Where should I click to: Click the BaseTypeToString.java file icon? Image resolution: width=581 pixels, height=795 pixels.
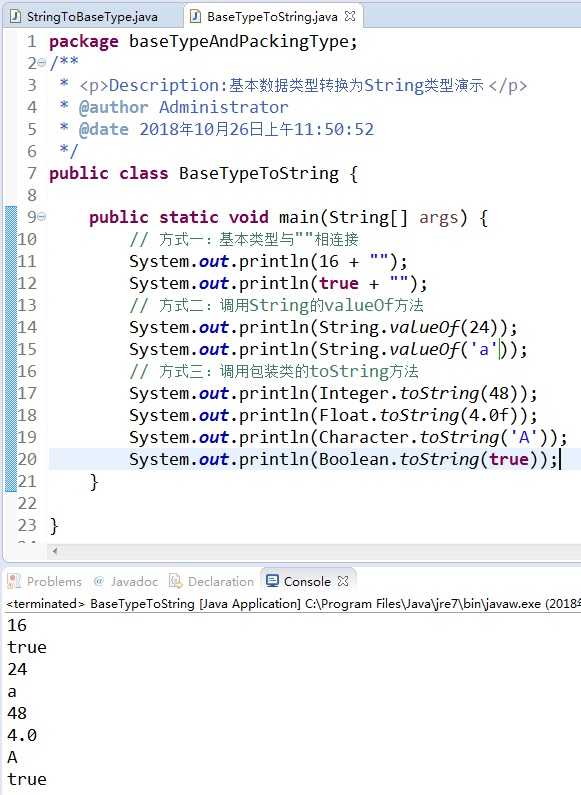pos(195,17)
